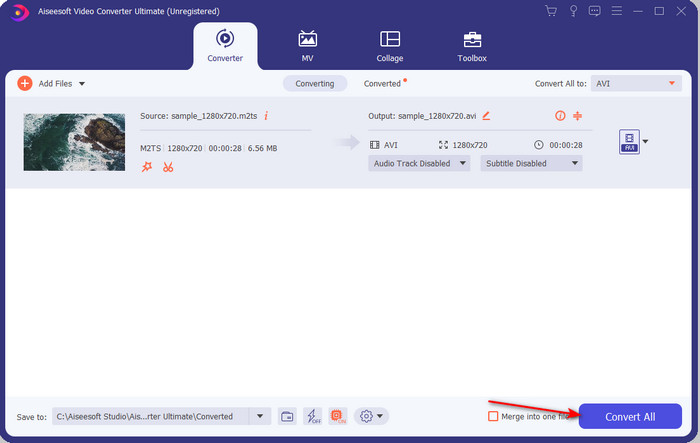Click the 6.56 MB file size text
The width and height of the screenshot is (700, 443).
(x=262, y=148)
